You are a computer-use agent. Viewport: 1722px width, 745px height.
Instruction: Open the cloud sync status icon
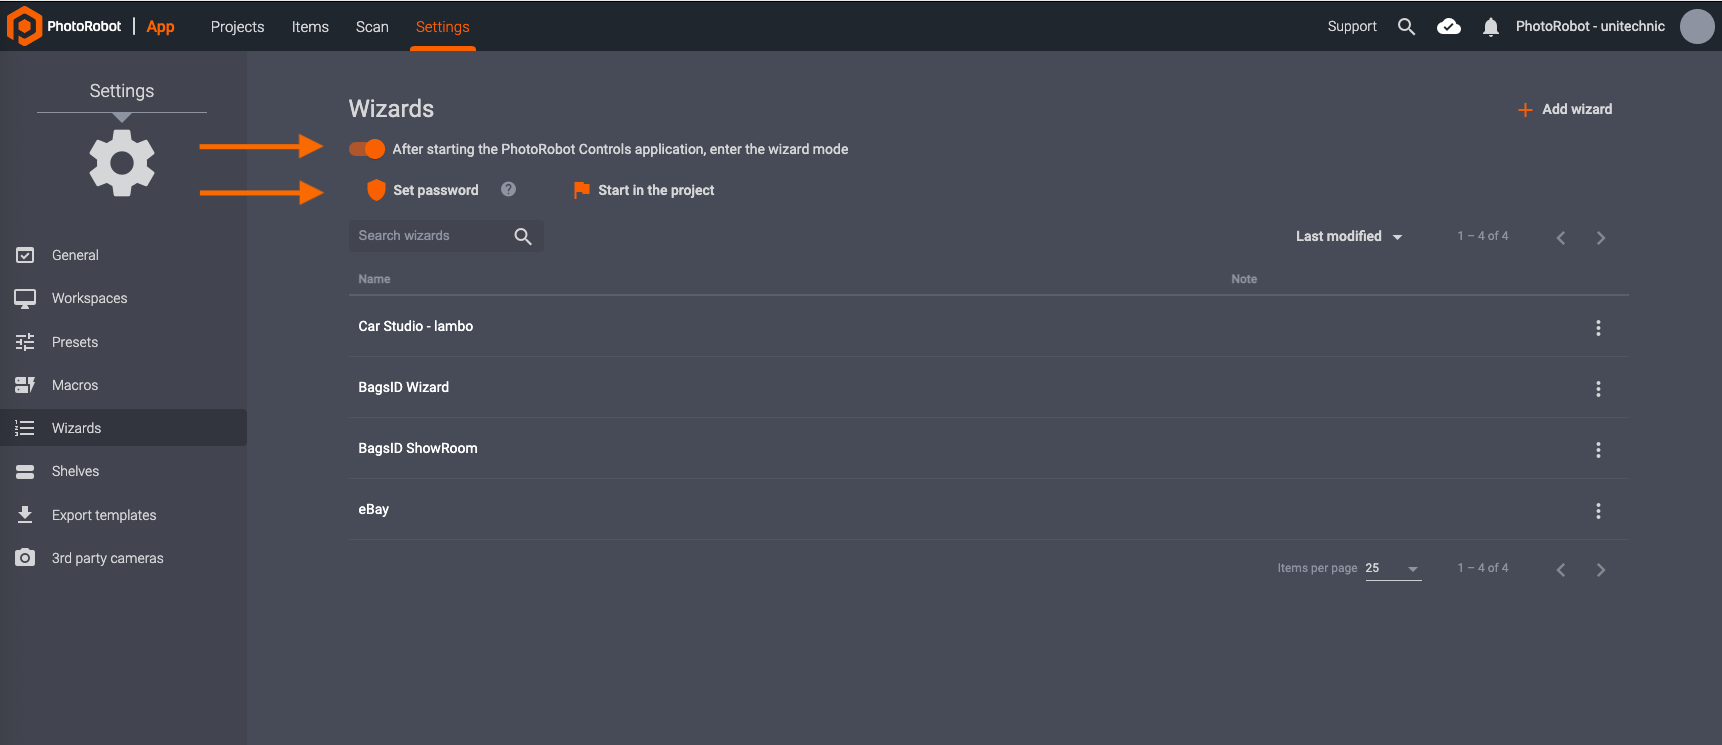click(1448, 27)
